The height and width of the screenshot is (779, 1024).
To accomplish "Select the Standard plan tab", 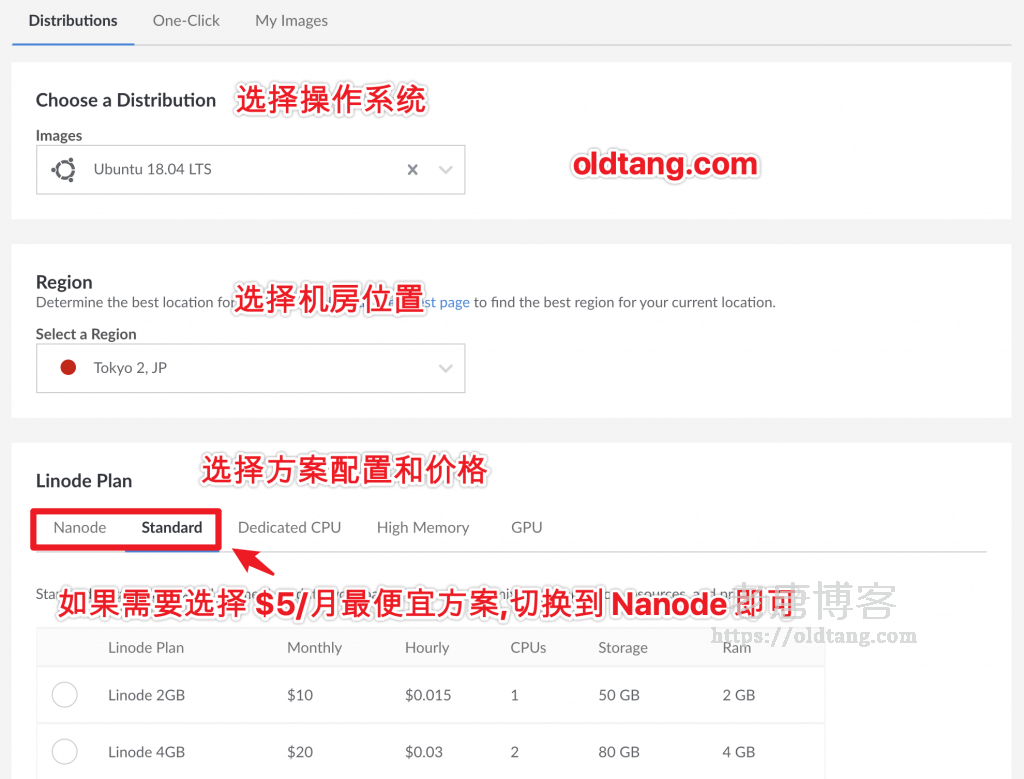I will click(x=172, y=528).
